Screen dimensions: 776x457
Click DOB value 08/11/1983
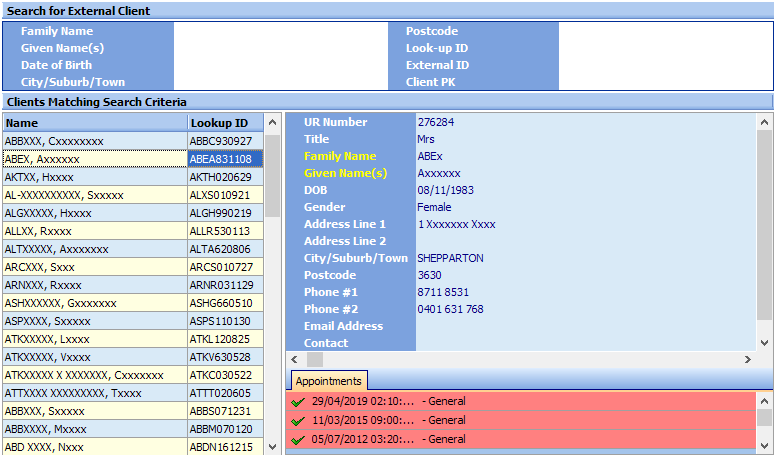point(445,190)
